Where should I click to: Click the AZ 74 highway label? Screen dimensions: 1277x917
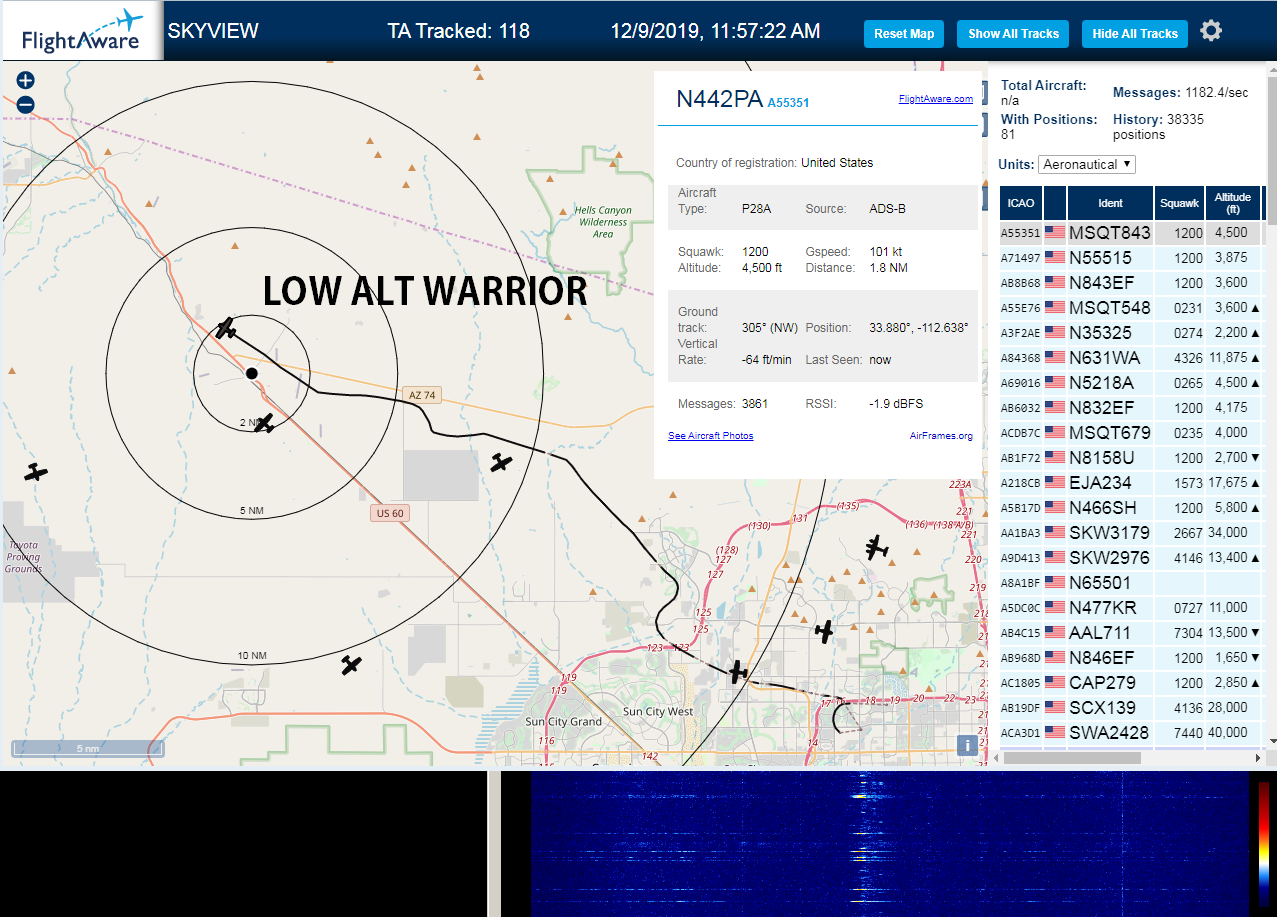pyautogui.click(x=422, y=395)
